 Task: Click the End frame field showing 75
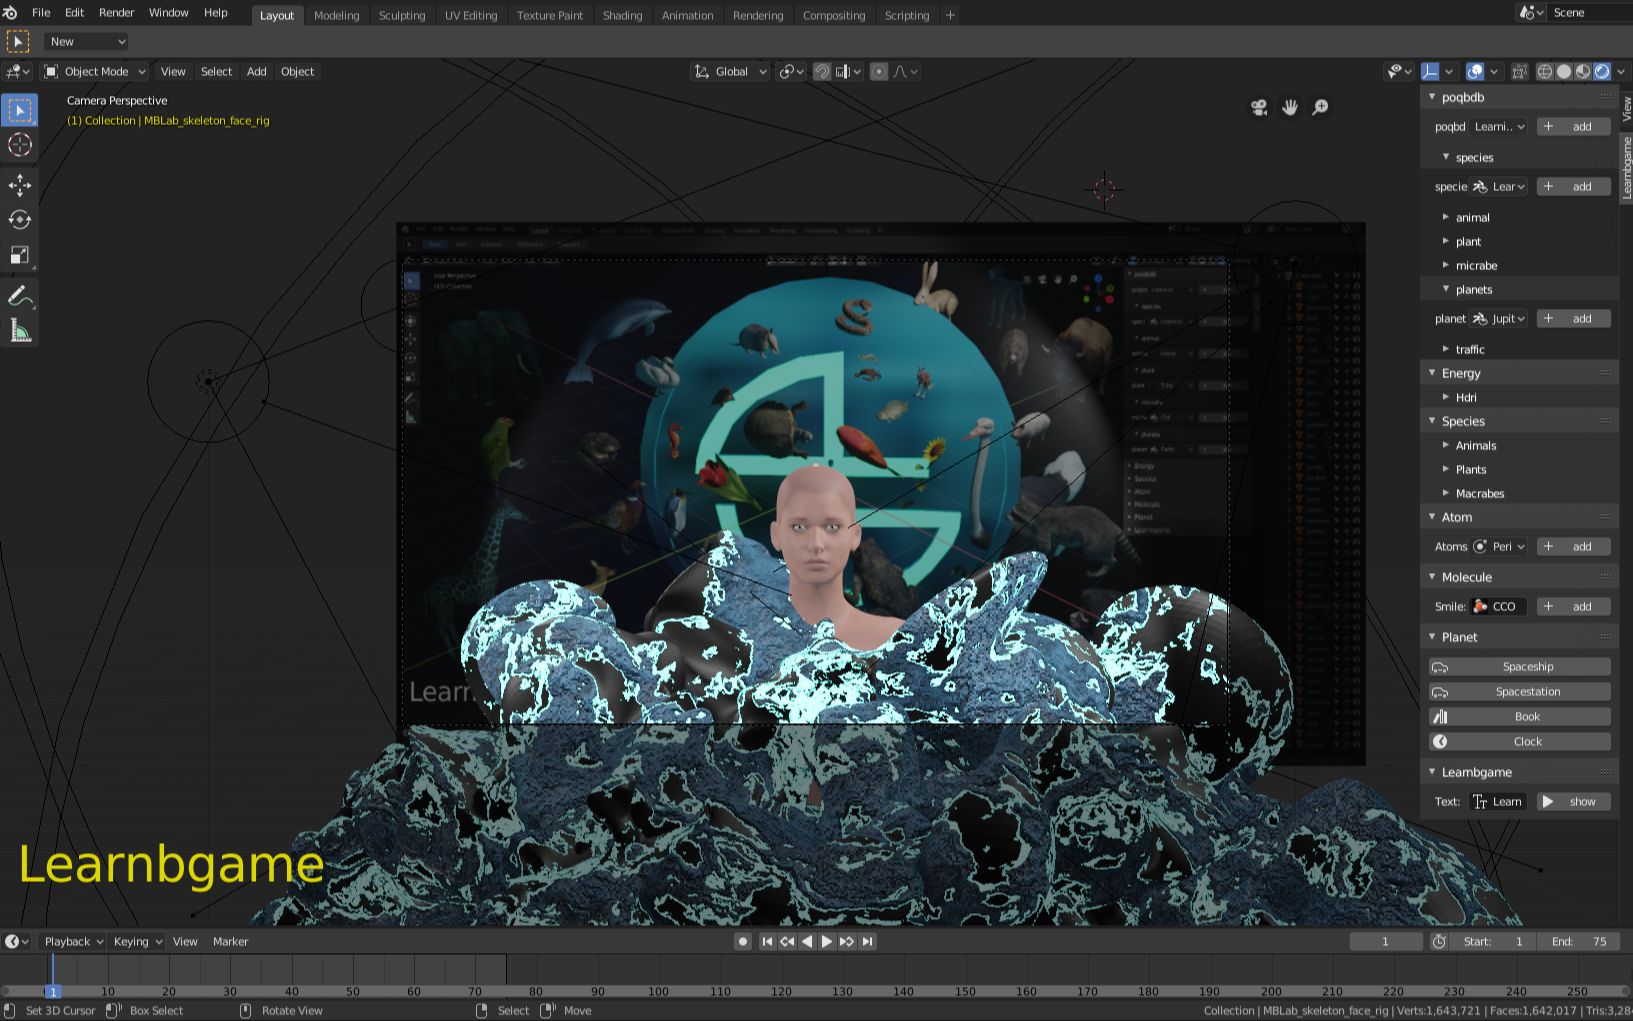1580,941
